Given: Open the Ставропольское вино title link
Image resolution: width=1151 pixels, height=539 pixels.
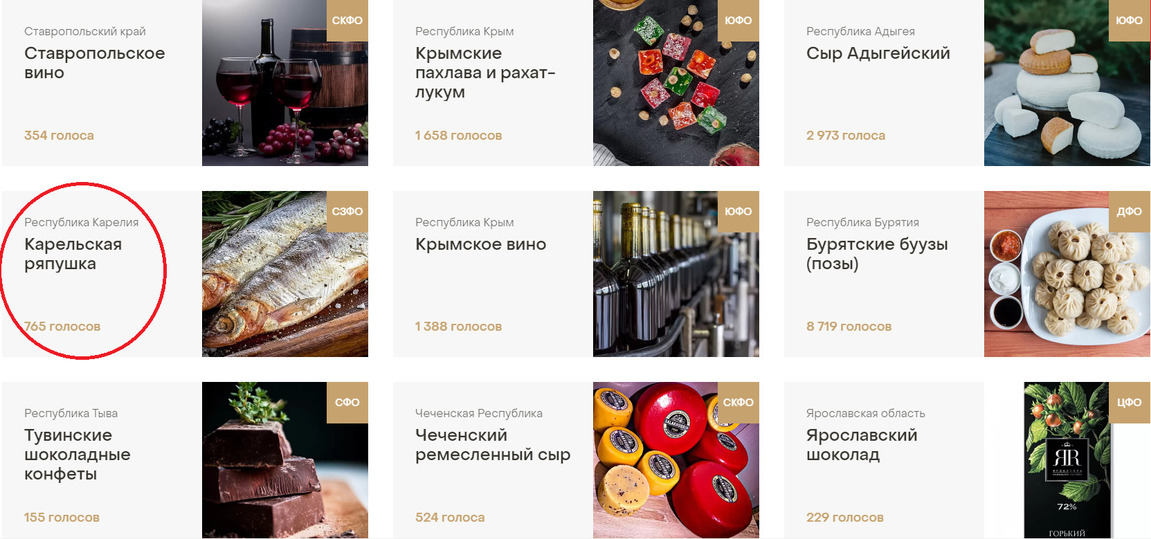Looking at the screenshot, I should pos(95,63).
